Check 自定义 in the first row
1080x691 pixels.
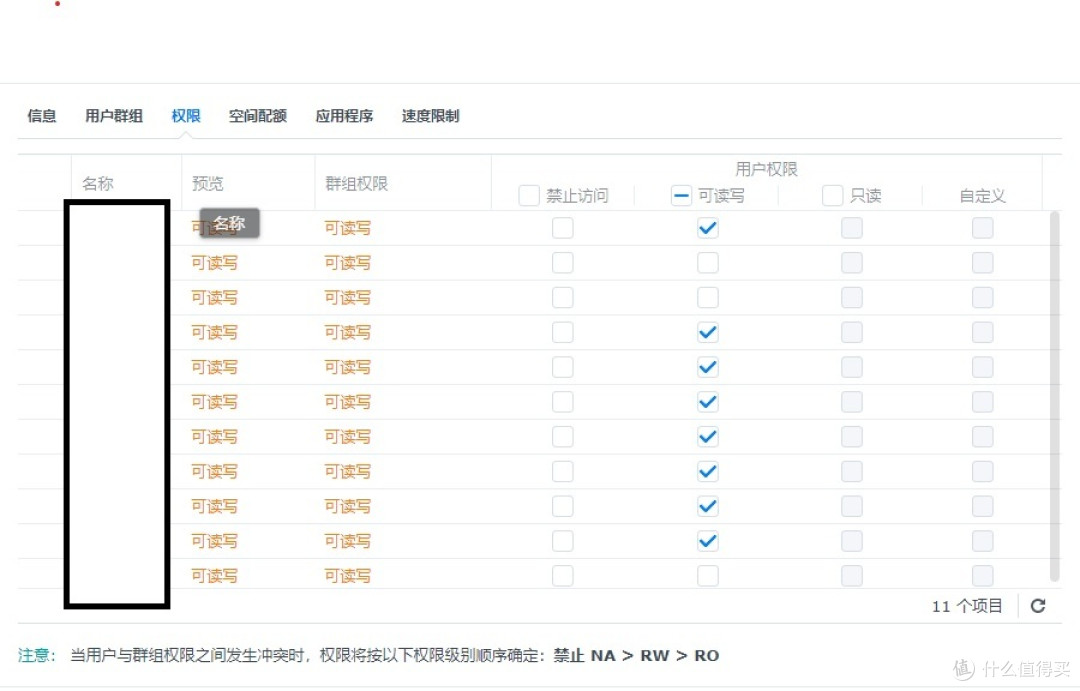[983, 228]
